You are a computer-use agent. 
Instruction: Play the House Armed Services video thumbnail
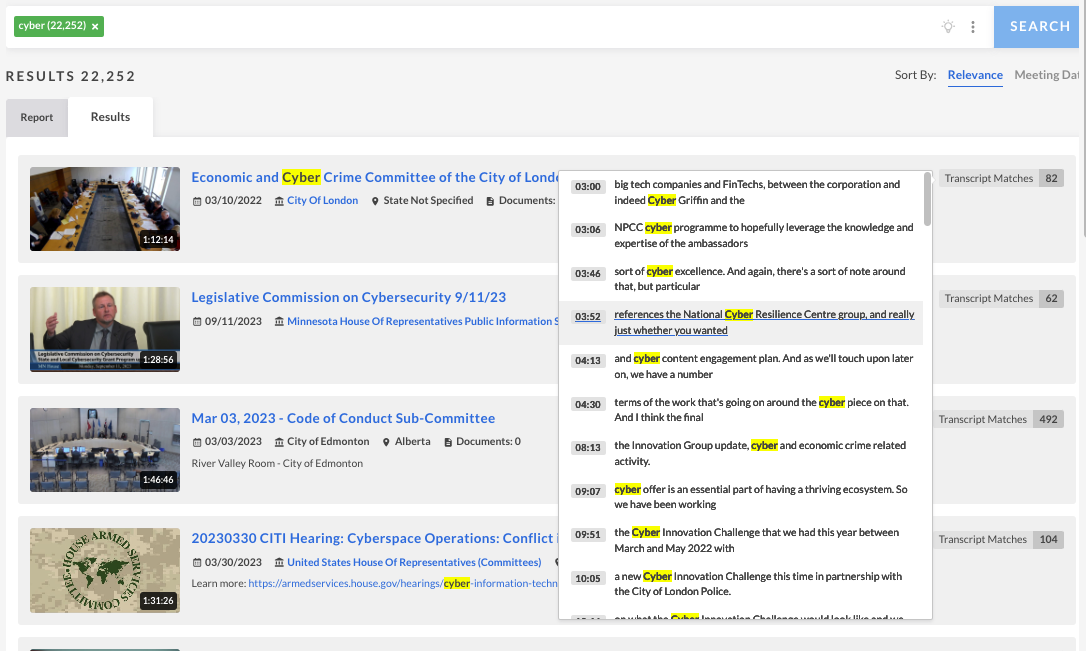pyautogui.click(x=104, y=570)
